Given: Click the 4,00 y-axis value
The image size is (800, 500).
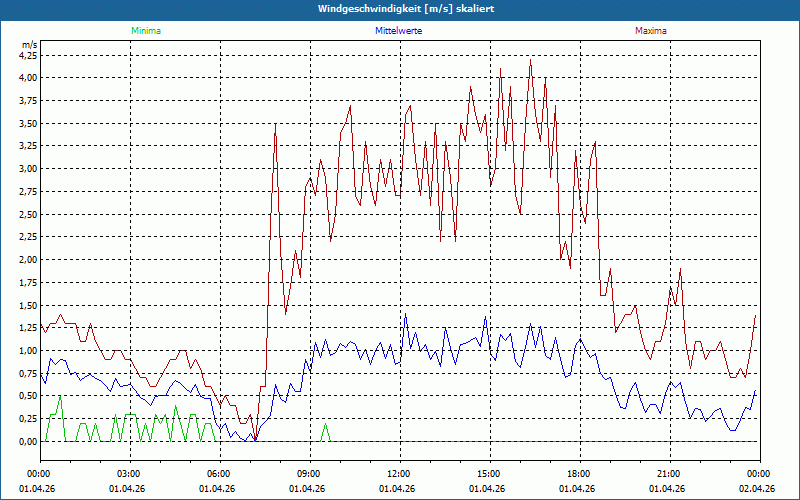Looking at the screenshot, I should 29,78.
